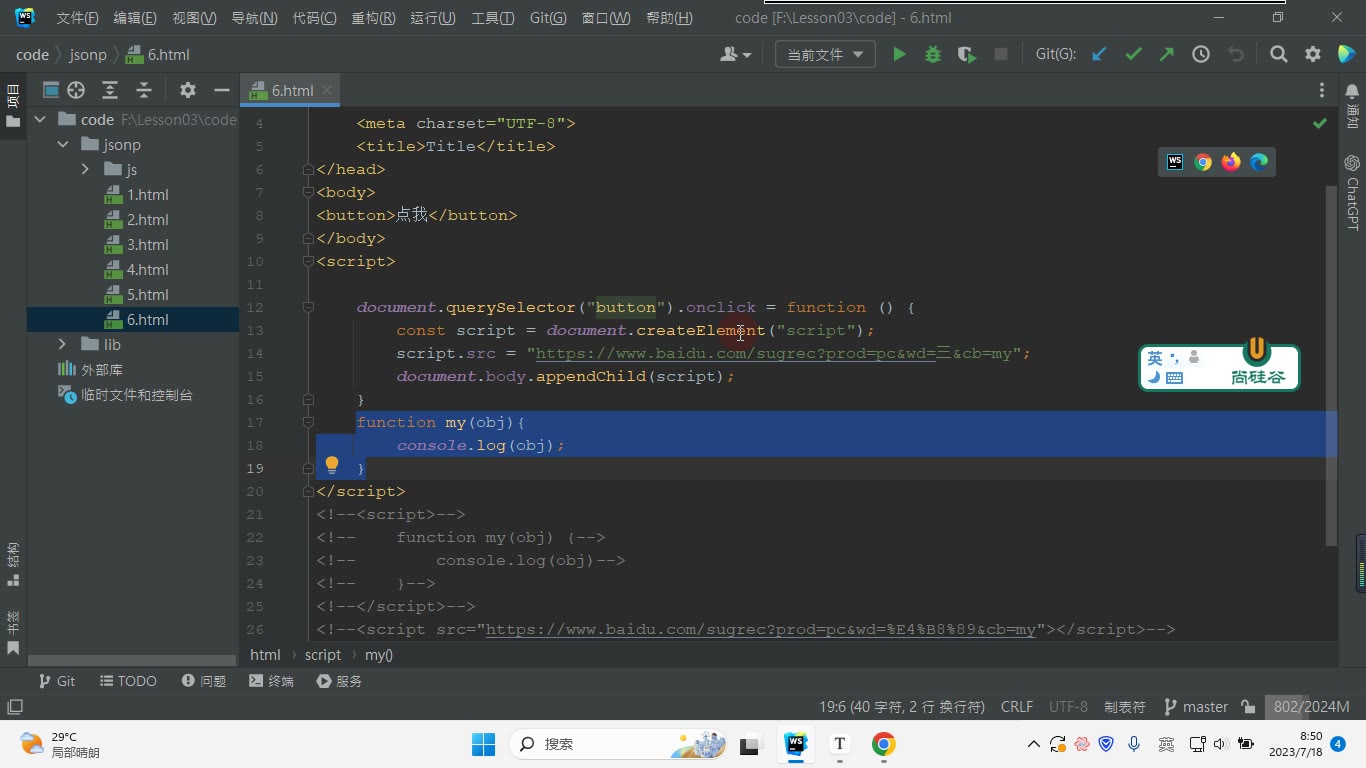
Task: Open the 文件(F) menu
Action: pos(77,18)
